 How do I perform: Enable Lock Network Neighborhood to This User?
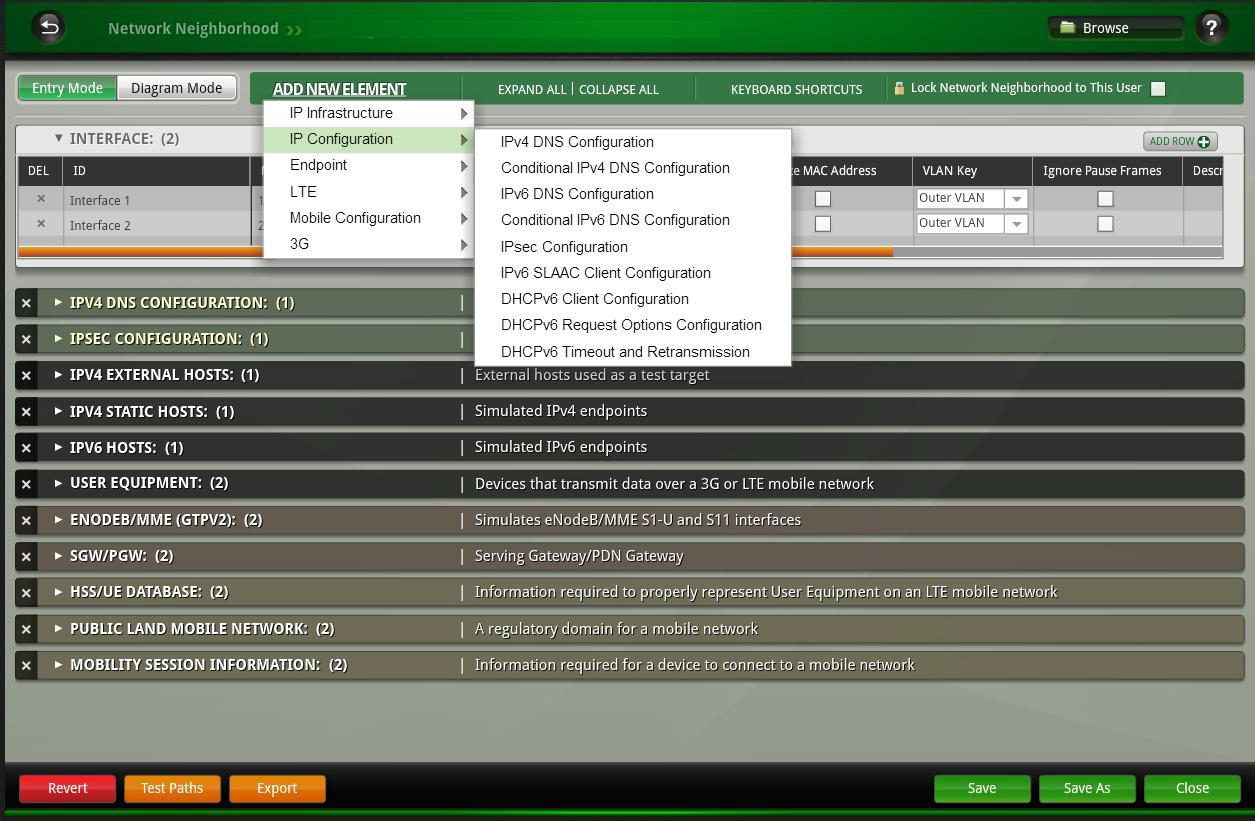(1158, 89)
